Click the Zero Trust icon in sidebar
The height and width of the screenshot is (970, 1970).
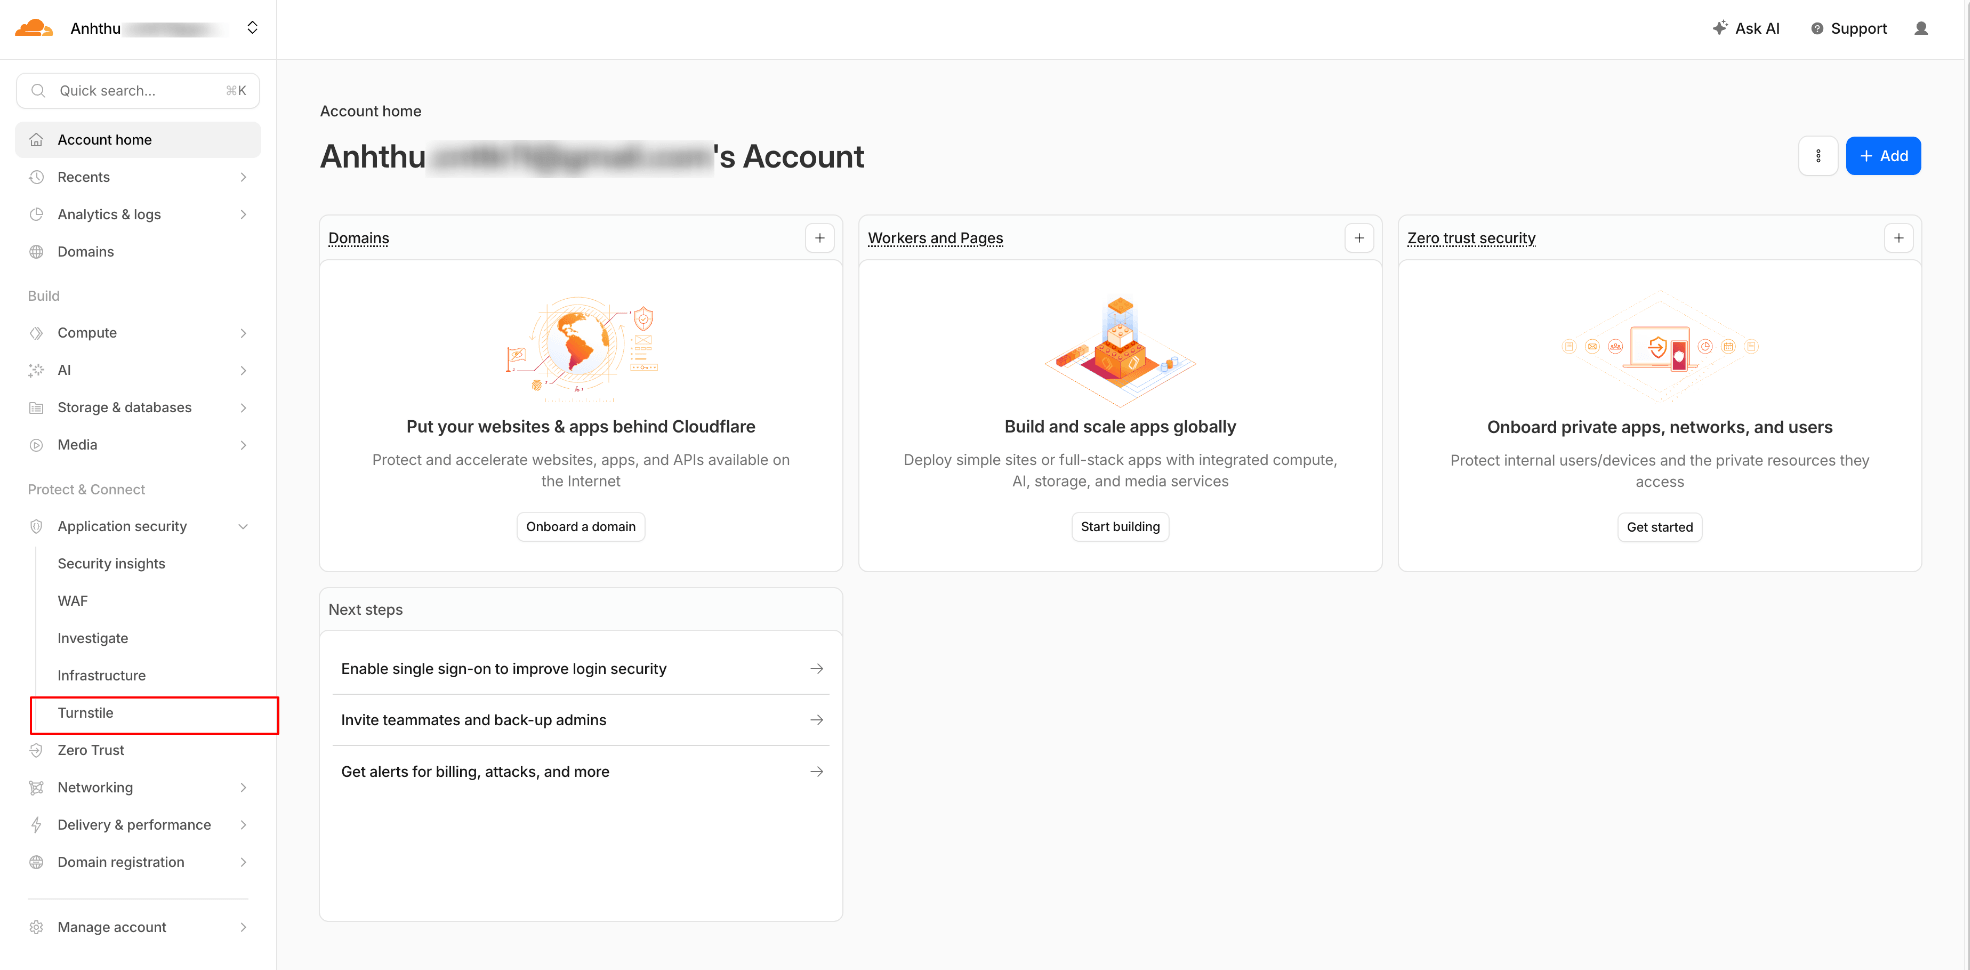(x=36, y=750)
